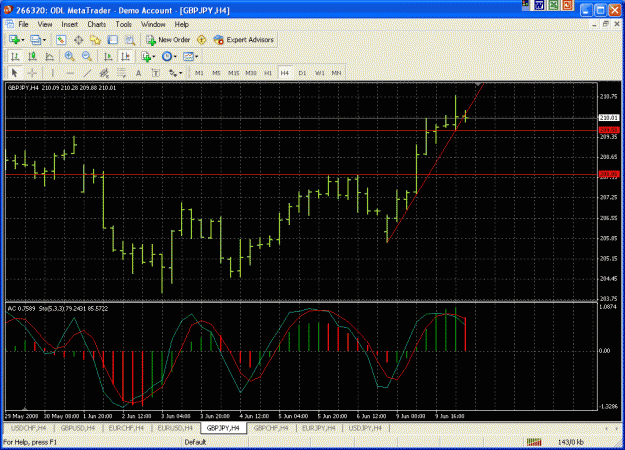Launch MetaEditor yellow diamond icon
This screenshot has height=450, width=625.
(x=202, y=40)
